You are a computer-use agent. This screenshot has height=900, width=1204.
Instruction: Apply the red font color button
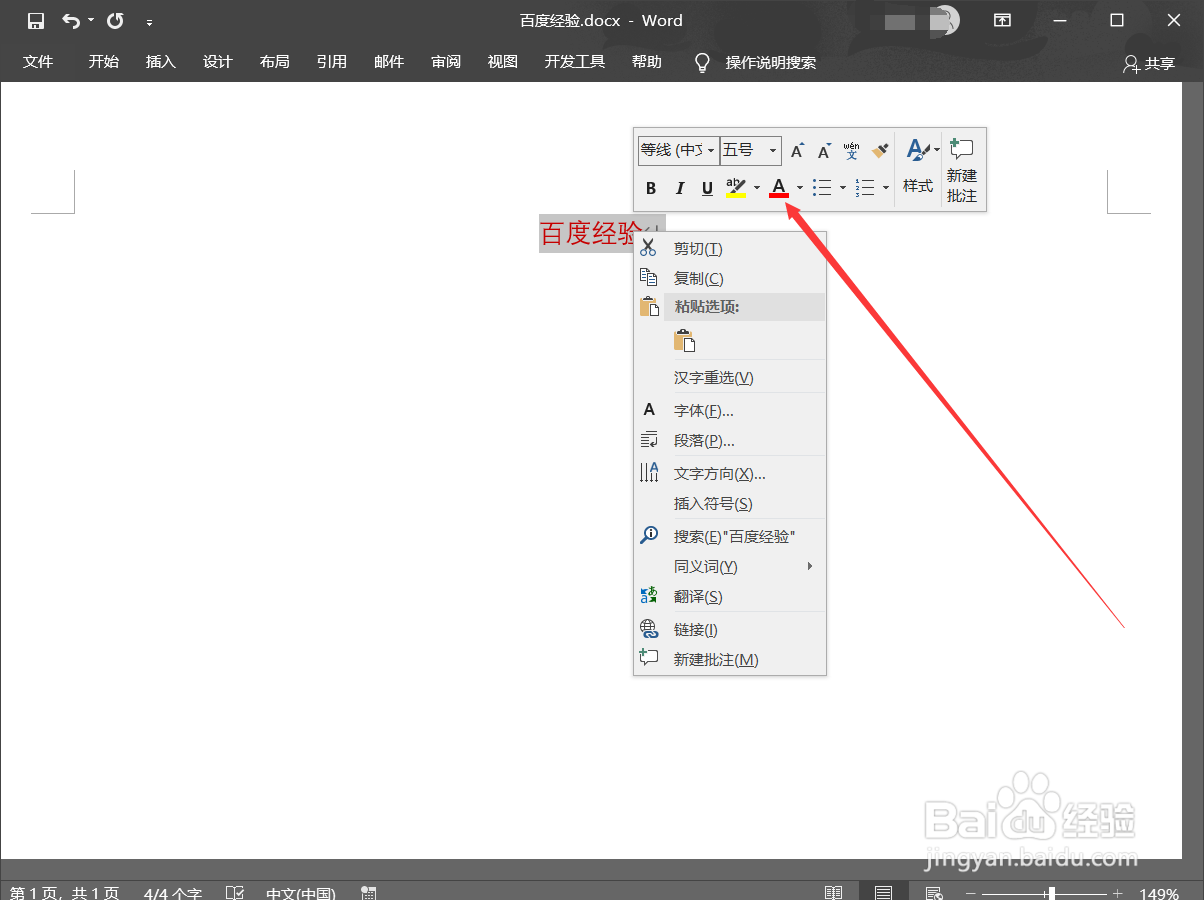click(x=779, y=188)
